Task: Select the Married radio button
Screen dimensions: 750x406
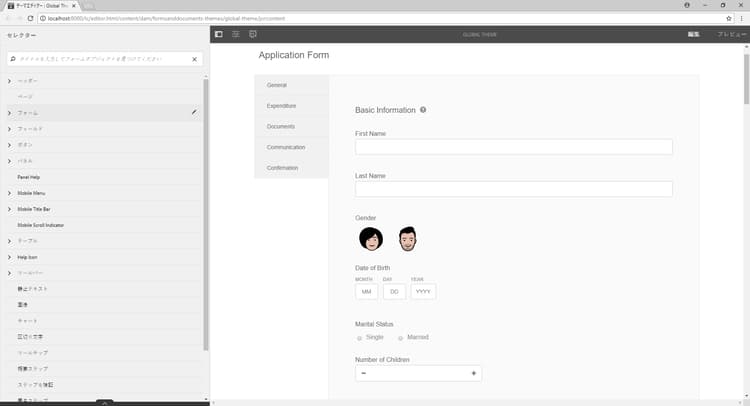Action: [x=400, y=338]
